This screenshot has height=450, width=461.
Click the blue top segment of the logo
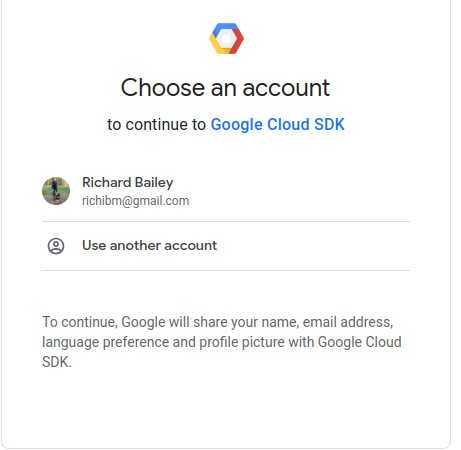(x=226, y=27)
